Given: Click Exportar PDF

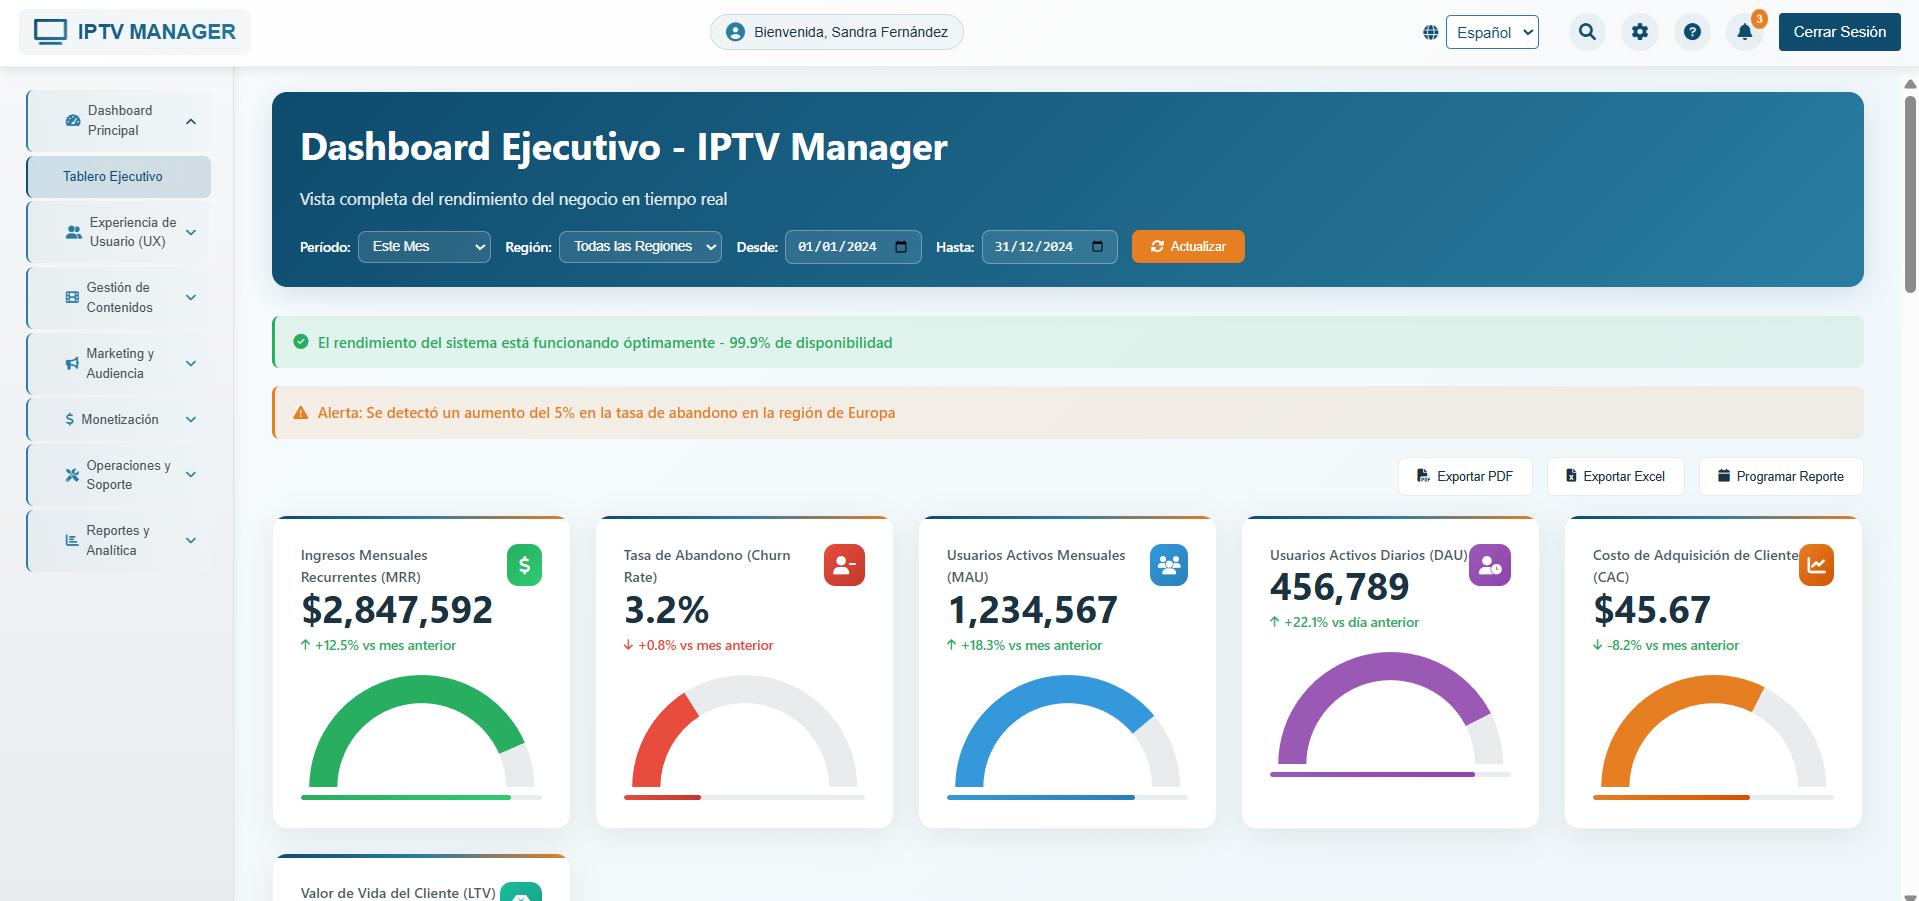Looking at the screenshot, I should [x=1464, y=476].
